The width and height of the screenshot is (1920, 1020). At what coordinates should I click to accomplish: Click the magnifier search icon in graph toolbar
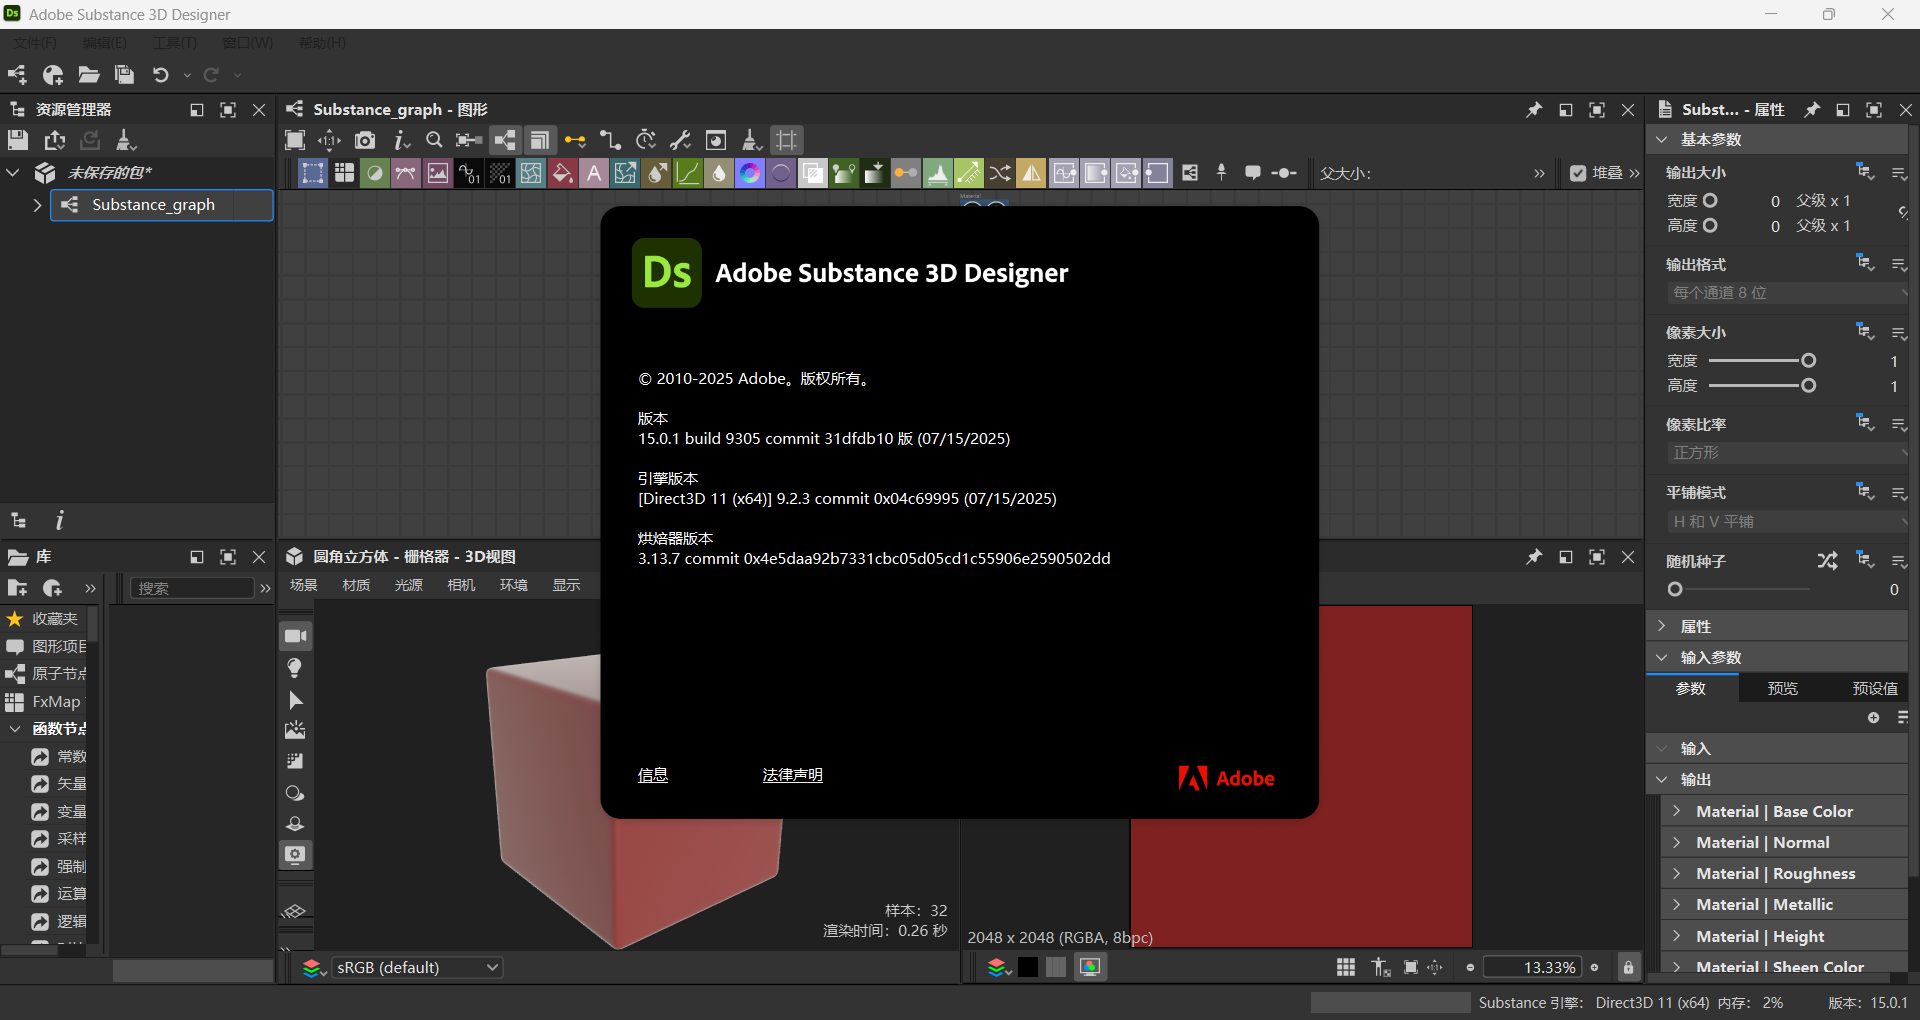click(x=434, y=140)
